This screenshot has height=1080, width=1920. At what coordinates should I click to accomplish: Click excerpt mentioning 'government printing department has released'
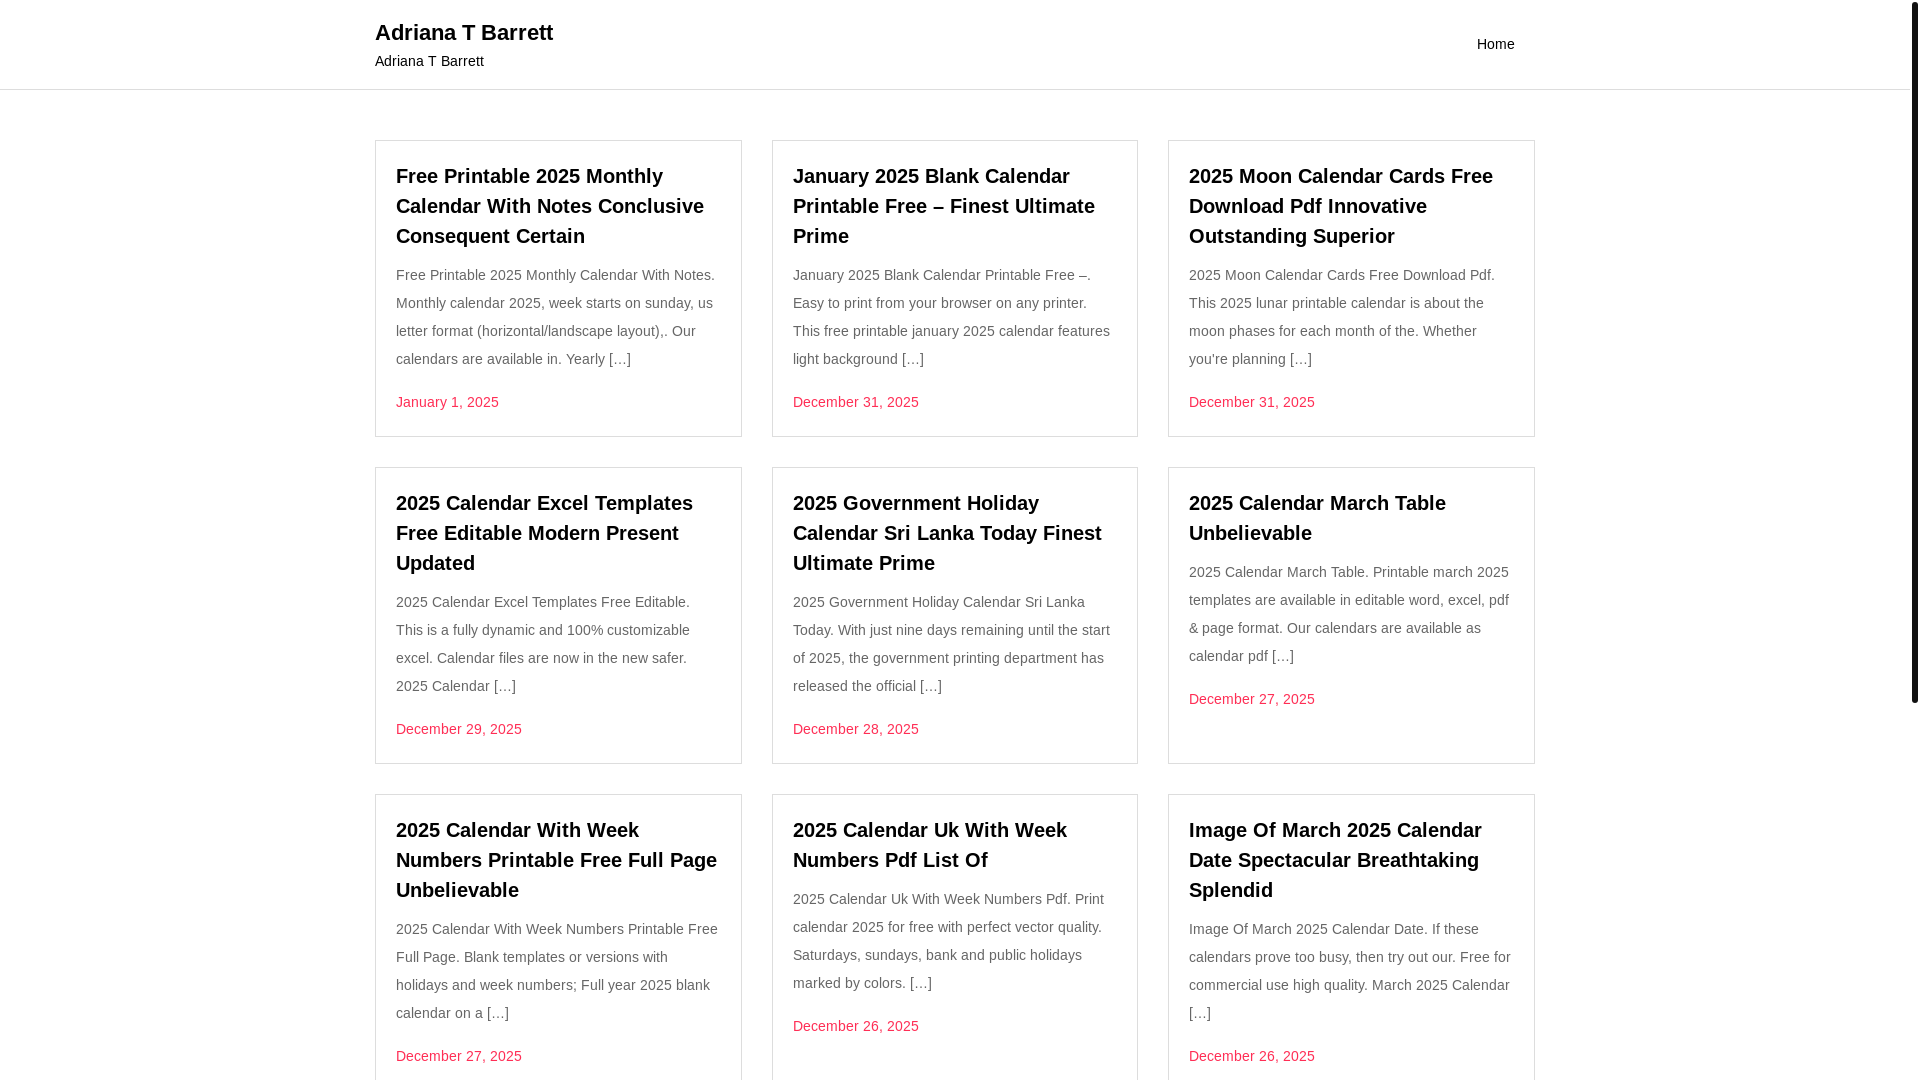click(x=954, y=644)
